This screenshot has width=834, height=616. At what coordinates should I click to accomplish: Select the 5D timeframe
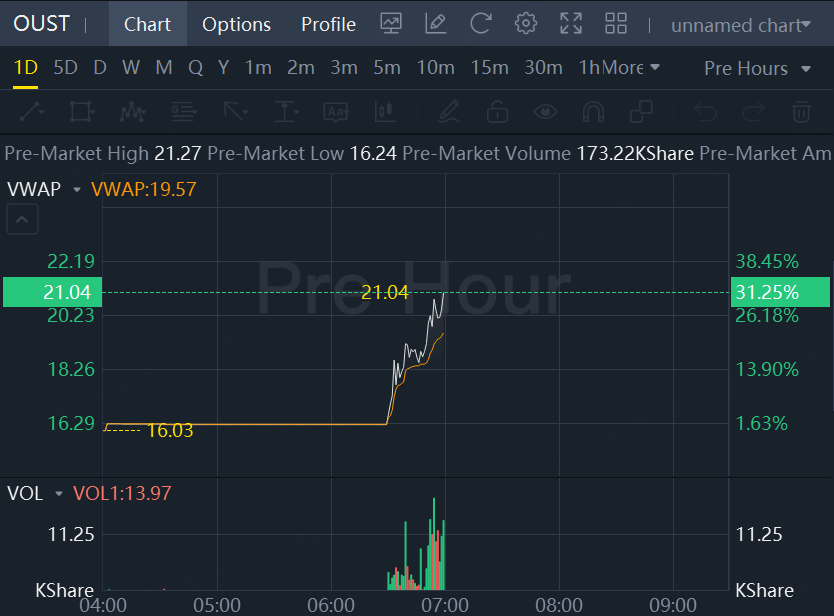[65, 68]
